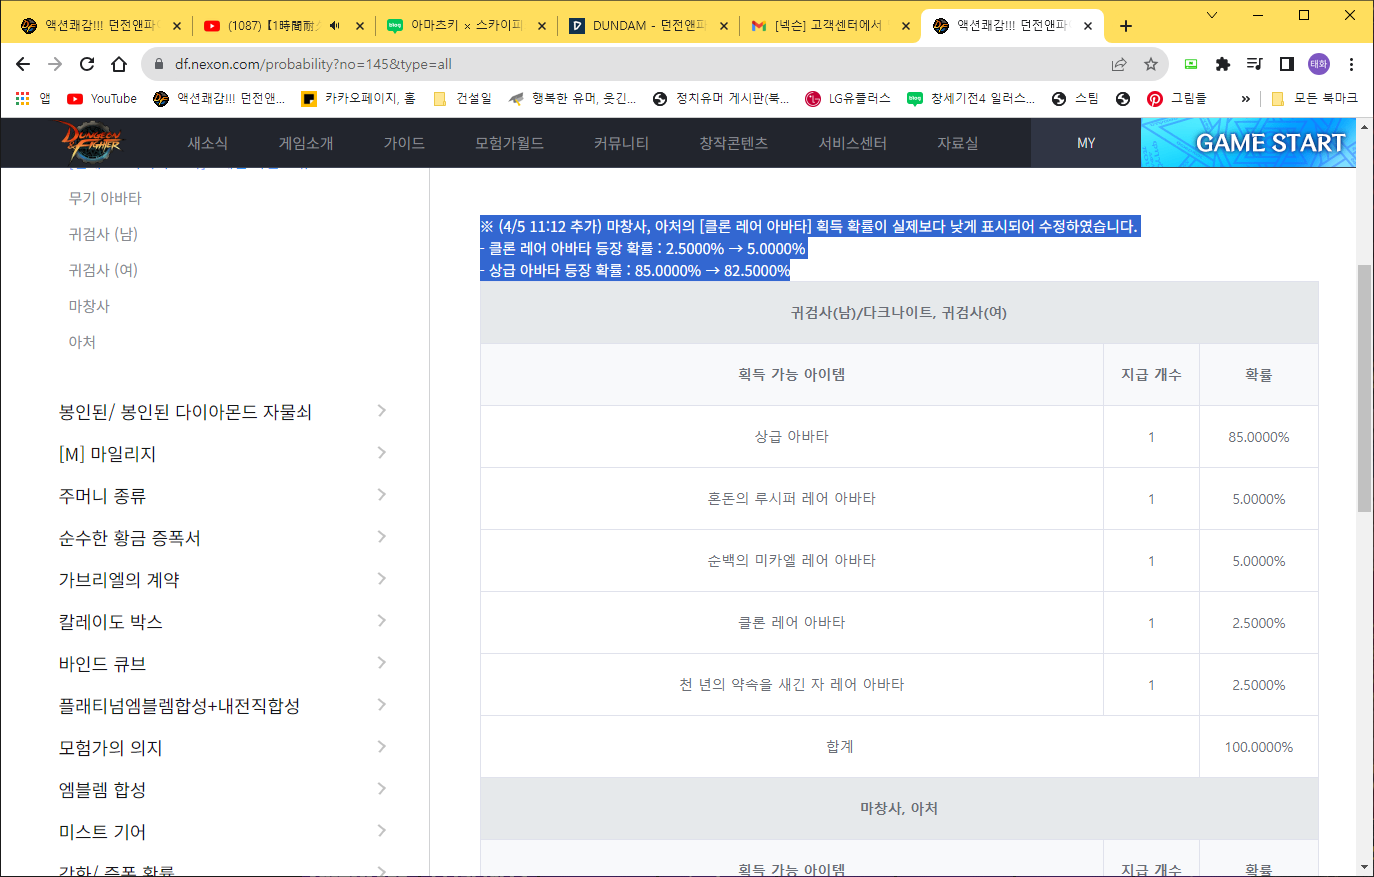The image size is (1374, 877).
Task: Expand 순수한 황금 증폭서 section
Action: [381, 537]
